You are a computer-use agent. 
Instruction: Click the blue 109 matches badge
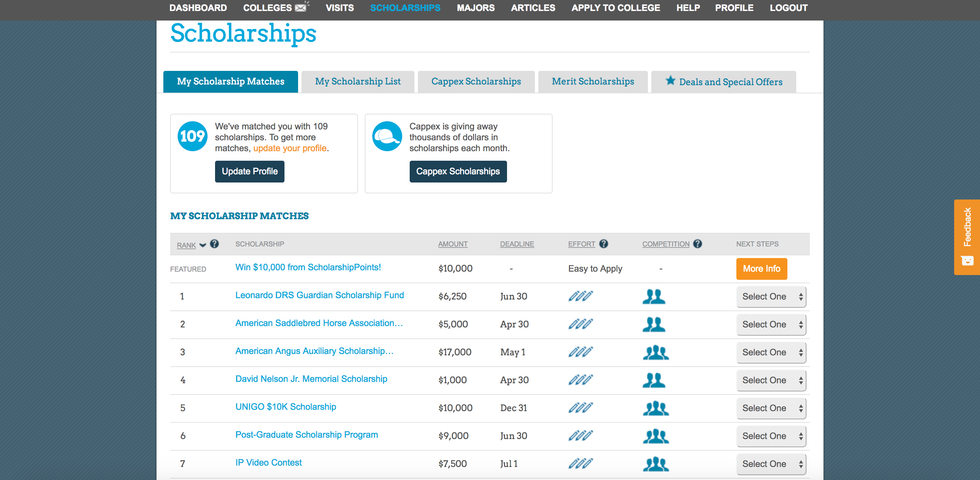tap(192, 137)
